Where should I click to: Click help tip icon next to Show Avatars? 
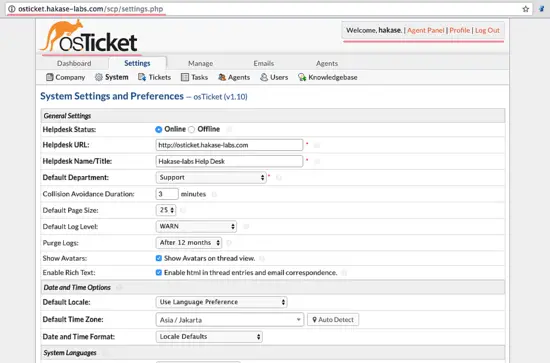click(262, 258)
